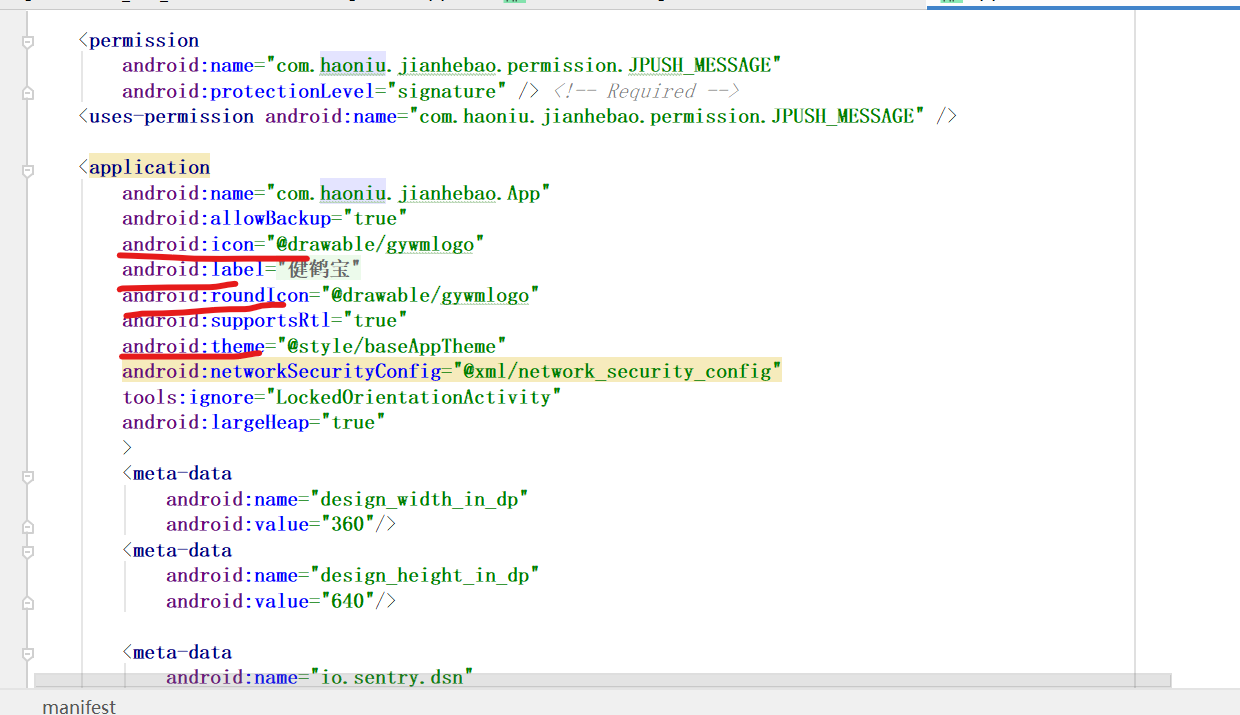This screenshot has width=1240, height=715.
Task: Click the tools:ignore attribute
Action: click(188, 397)
